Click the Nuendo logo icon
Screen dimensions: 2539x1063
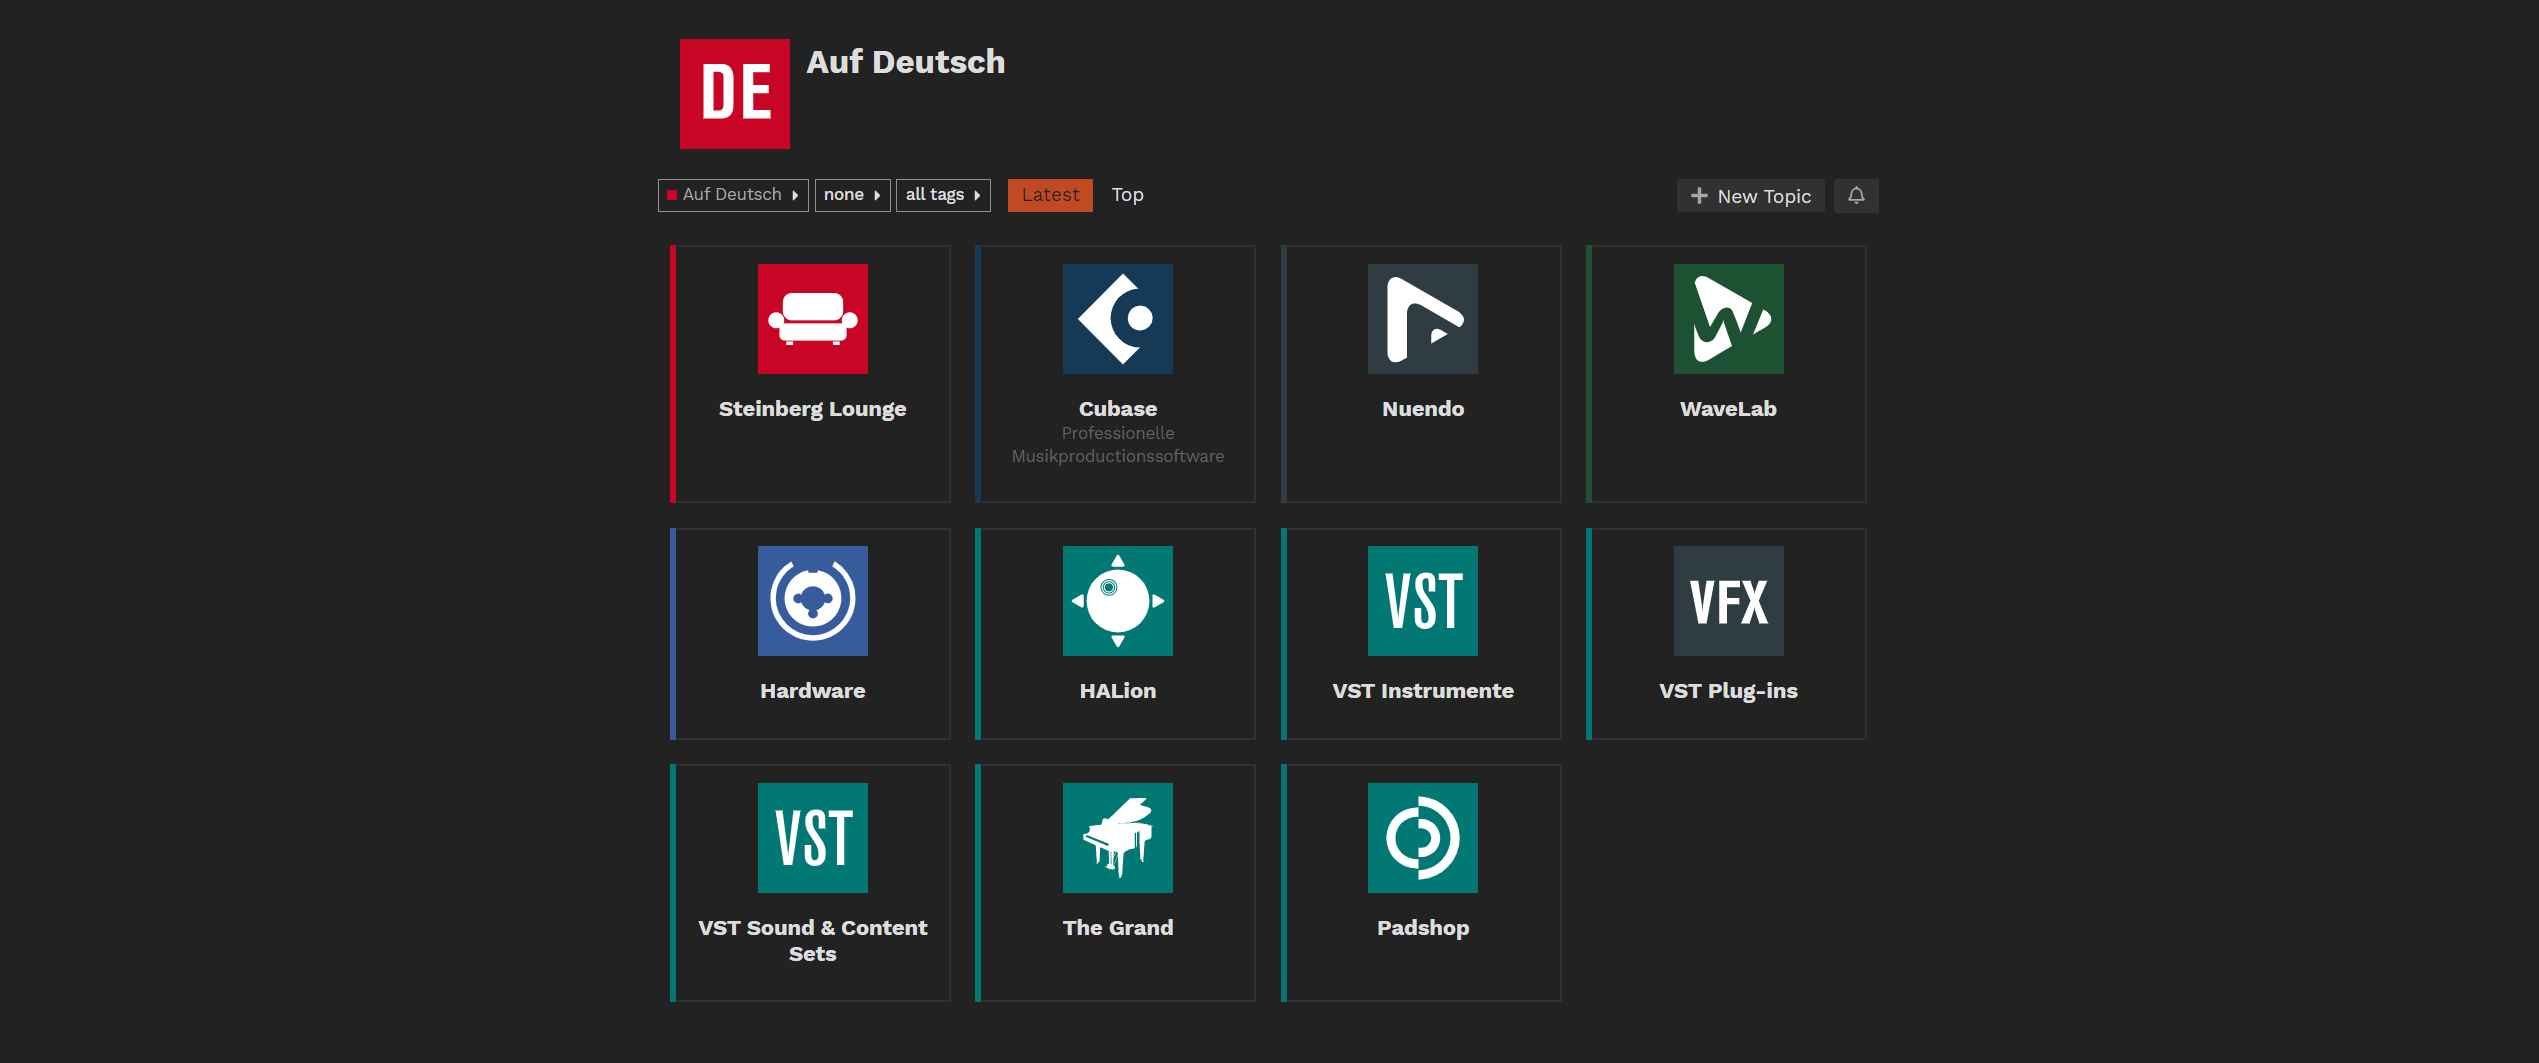pyautogui.click(x=1422, y=319)
